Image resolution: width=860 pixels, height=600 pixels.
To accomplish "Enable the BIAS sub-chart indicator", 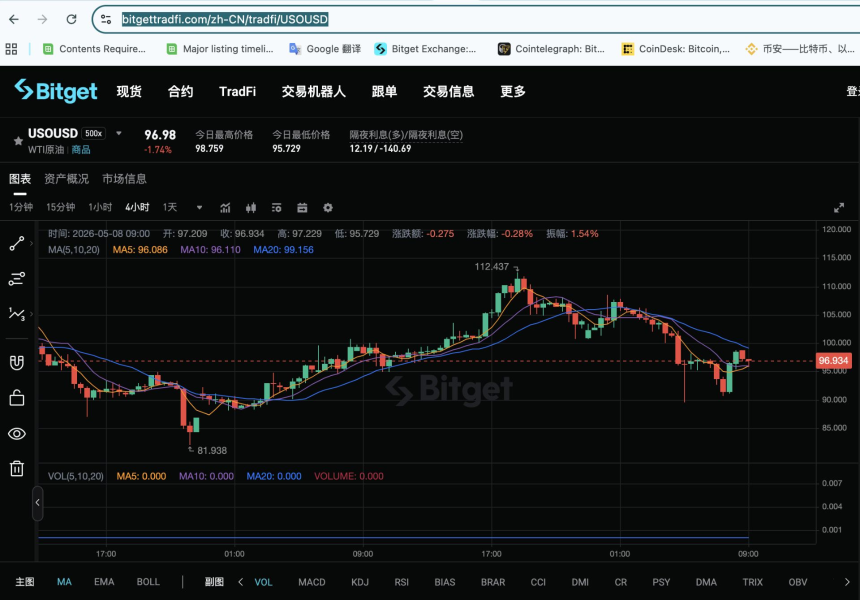I will click(x=445, y=582).
